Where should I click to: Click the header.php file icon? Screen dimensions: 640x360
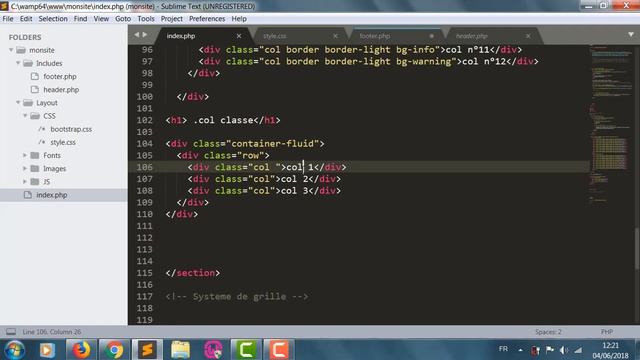[35, 89]
